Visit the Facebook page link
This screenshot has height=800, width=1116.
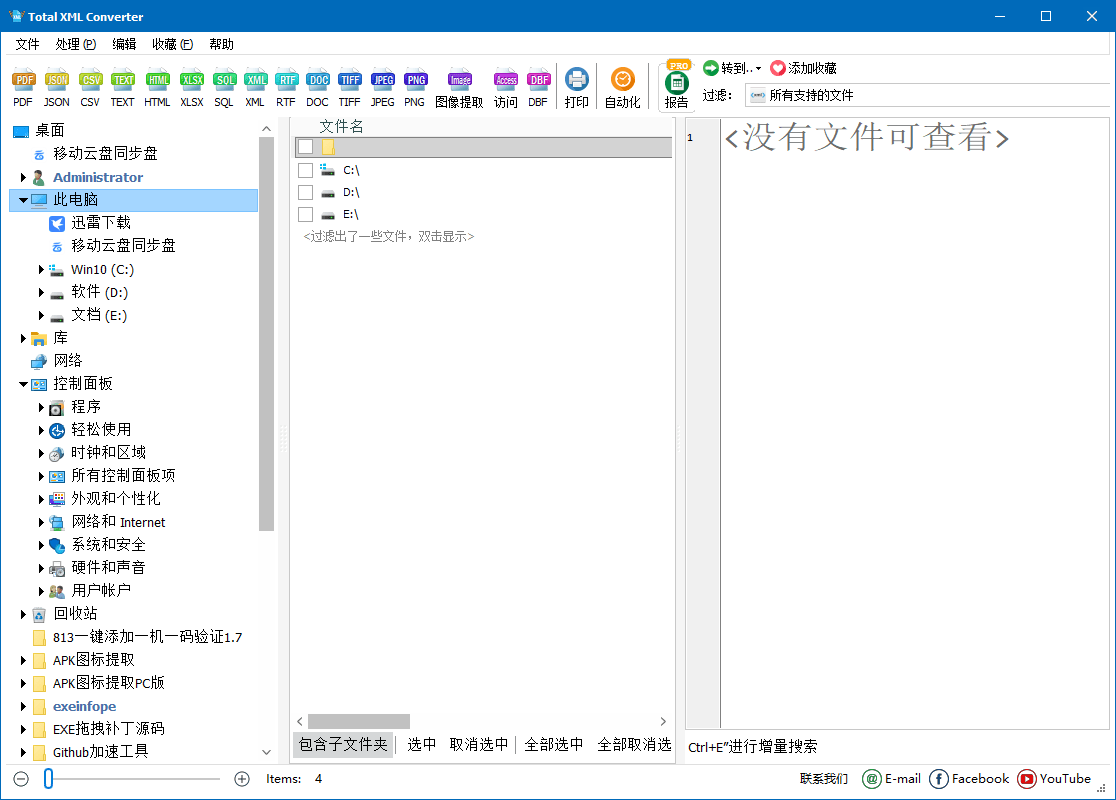pyautogui.click(x=969, y=779)
